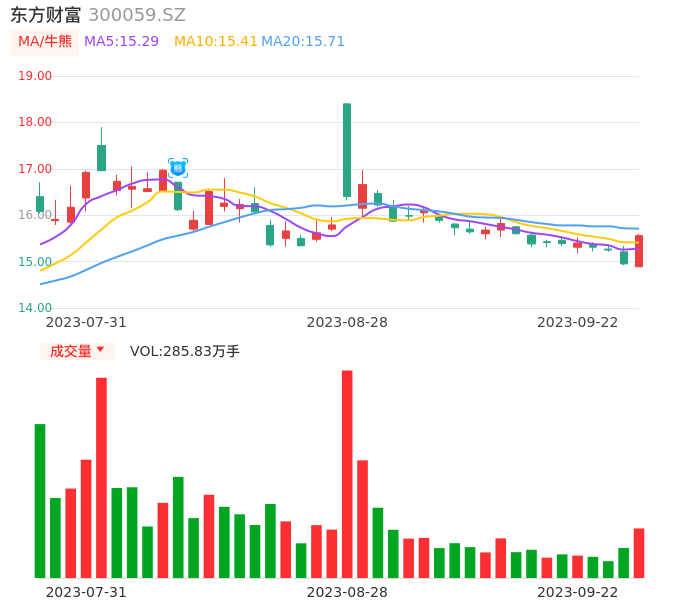Click the last red candlestick on the right
The height and width of the screenshot is (606, 686).
(x=639, y=251)
